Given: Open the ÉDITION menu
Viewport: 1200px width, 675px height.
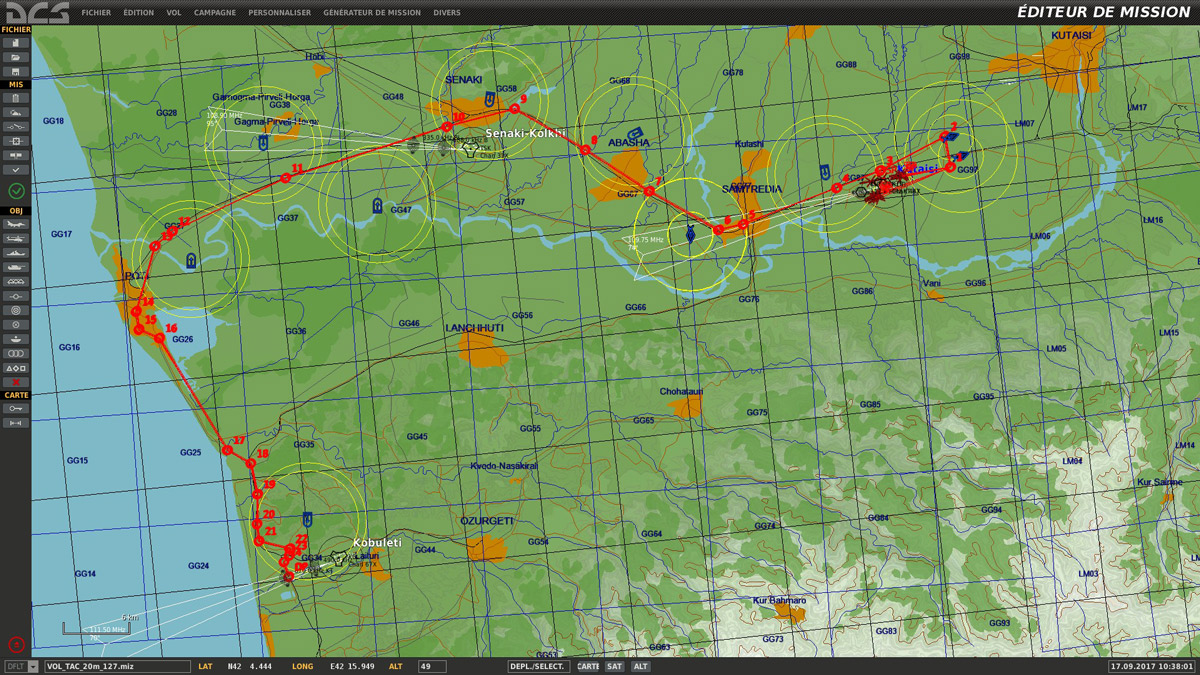Looking at the screenshot, I should click(138, 13).
